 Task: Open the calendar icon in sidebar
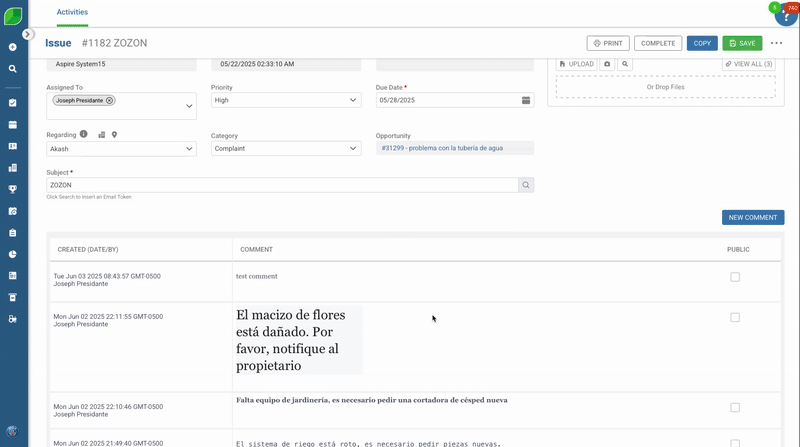pyautogui.click(x=13, y=125)
